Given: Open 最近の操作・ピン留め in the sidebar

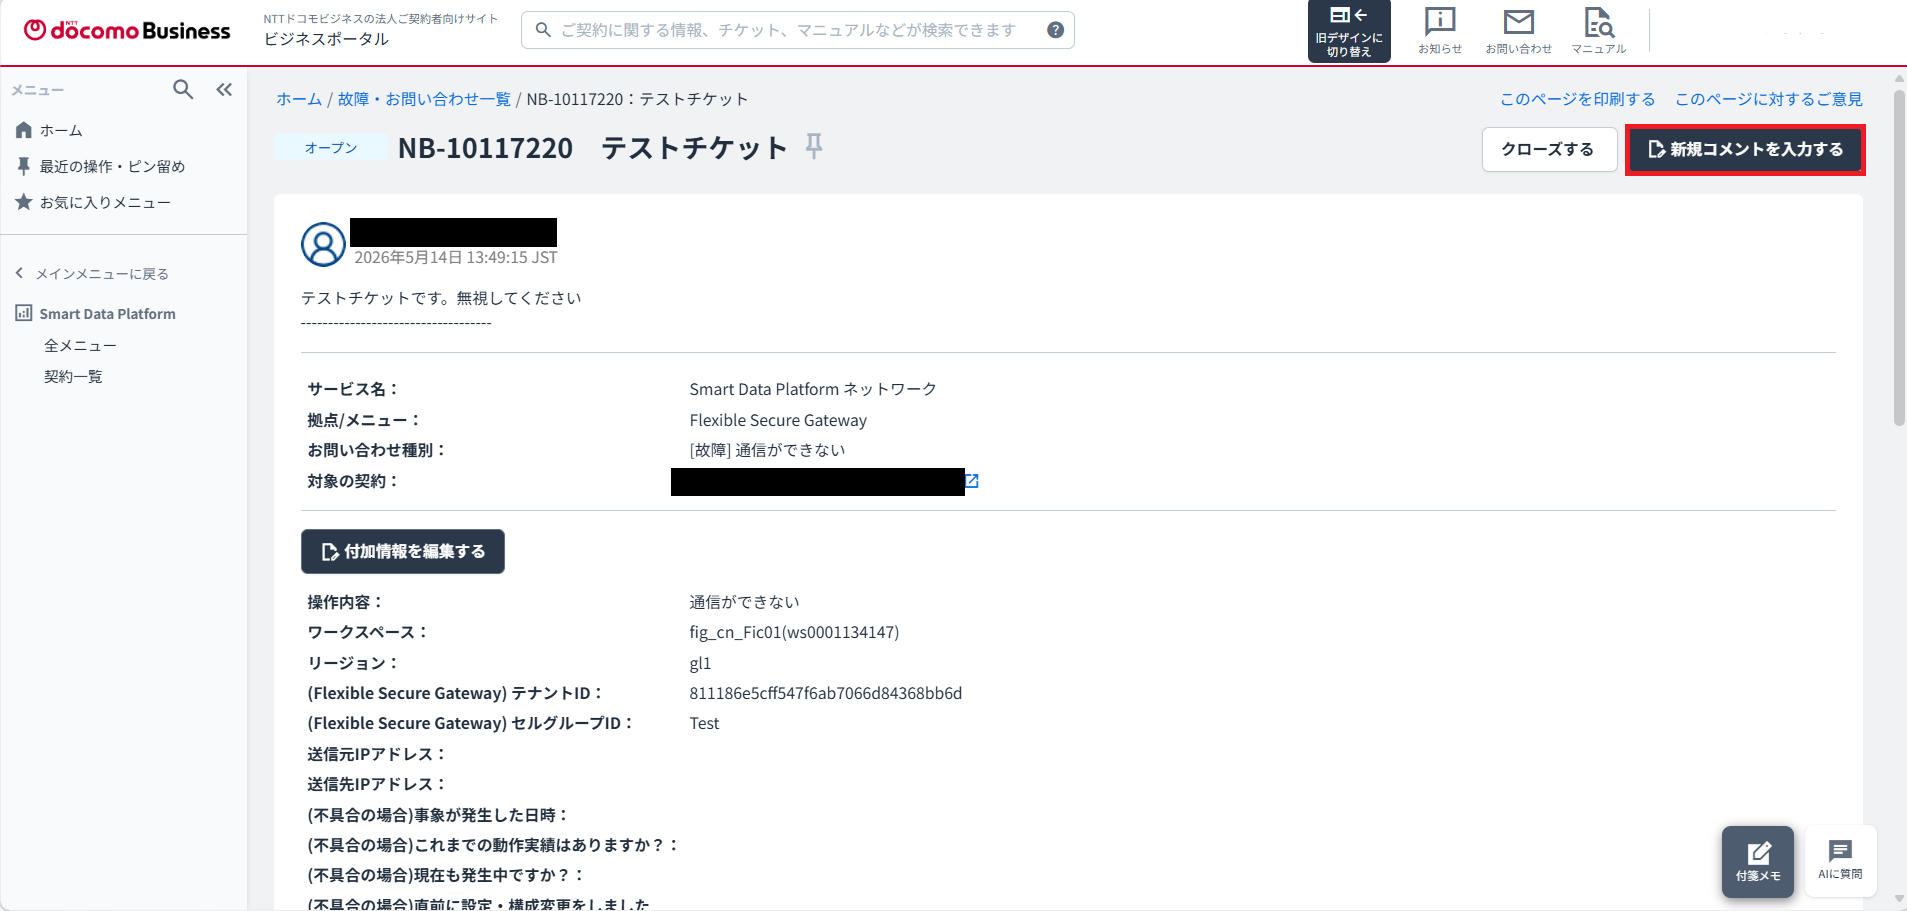Looking at the screenshot, I should (x=112, y=166).
